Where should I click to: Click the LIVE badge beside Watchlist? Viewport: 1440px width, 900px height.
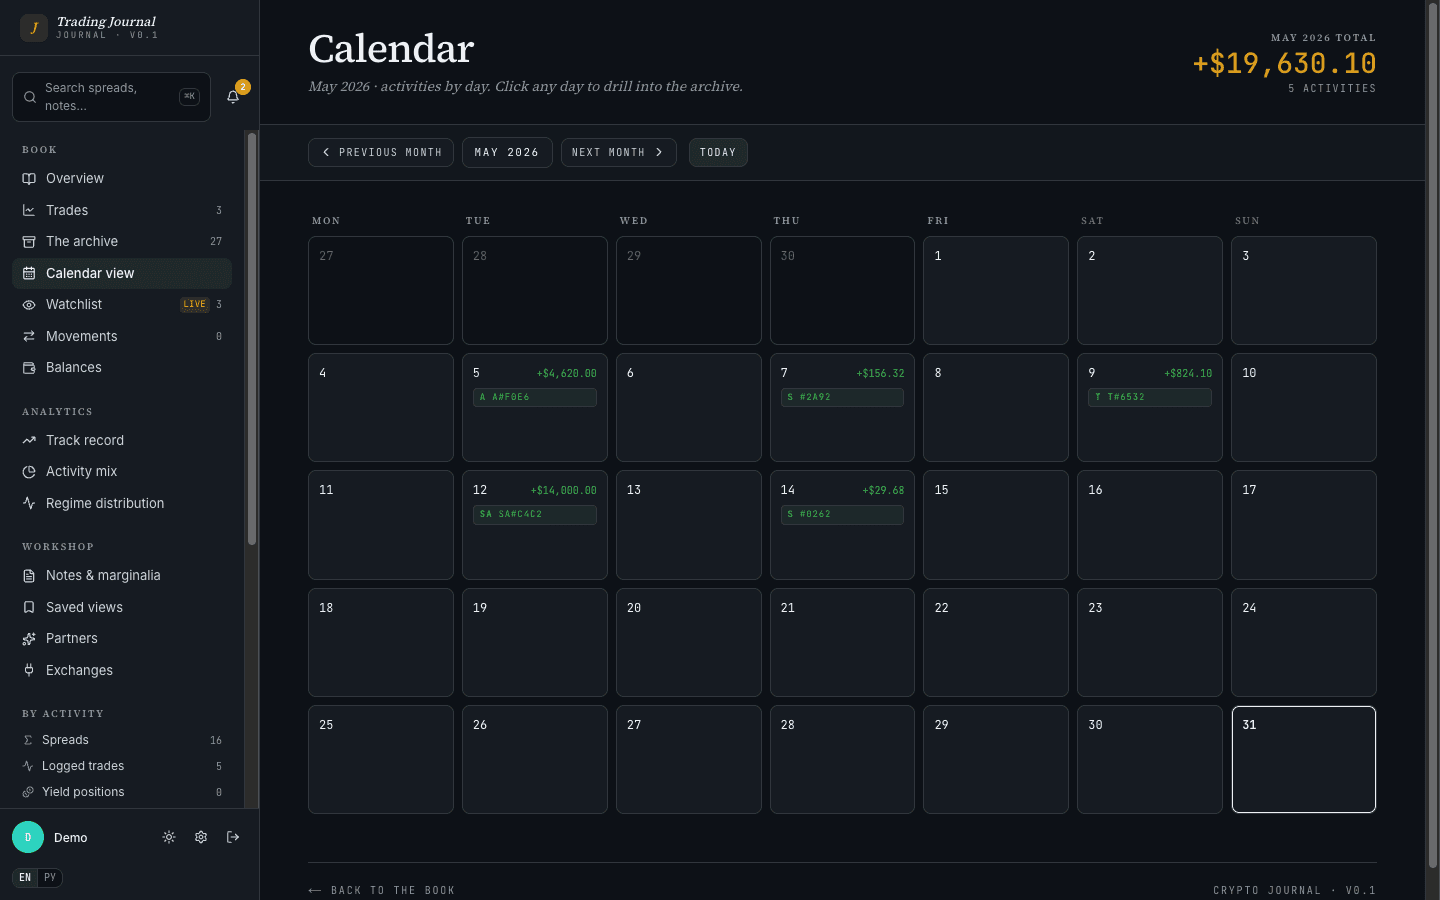pos(194,305)
